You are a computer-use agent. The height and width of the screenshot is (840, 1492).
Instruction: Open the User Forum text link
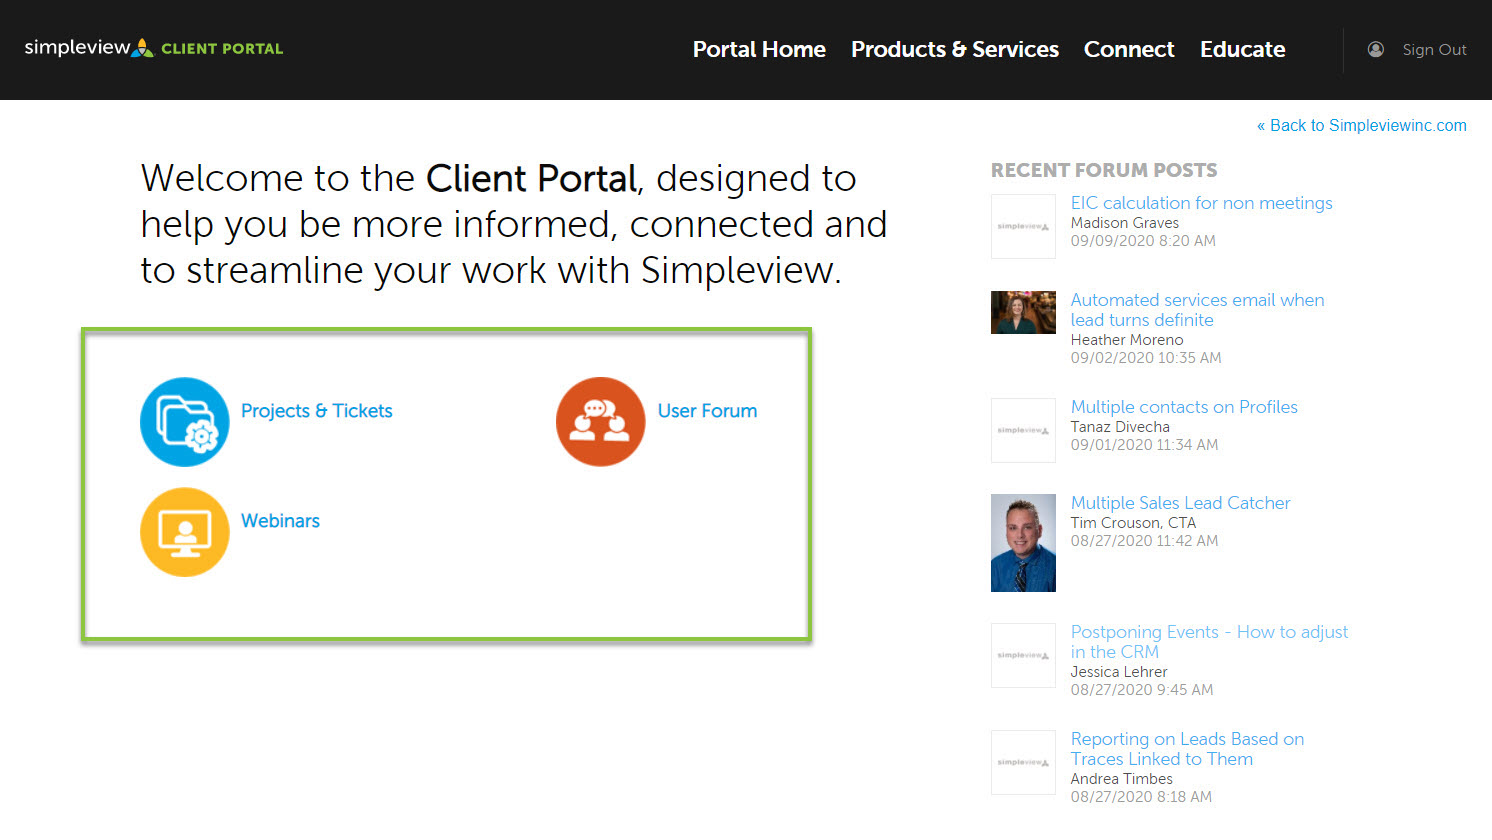(x=707, y=411)
